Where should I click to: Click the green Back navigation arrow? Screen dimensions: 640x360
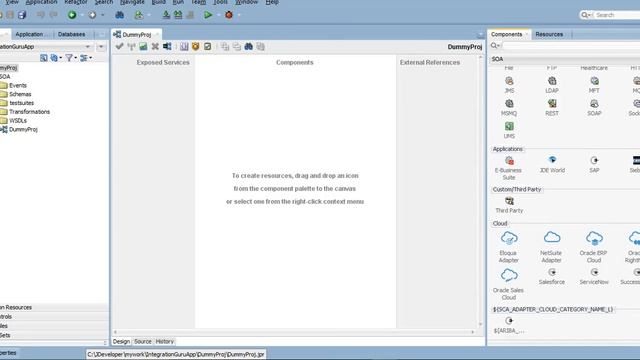[x=72, y=15]
